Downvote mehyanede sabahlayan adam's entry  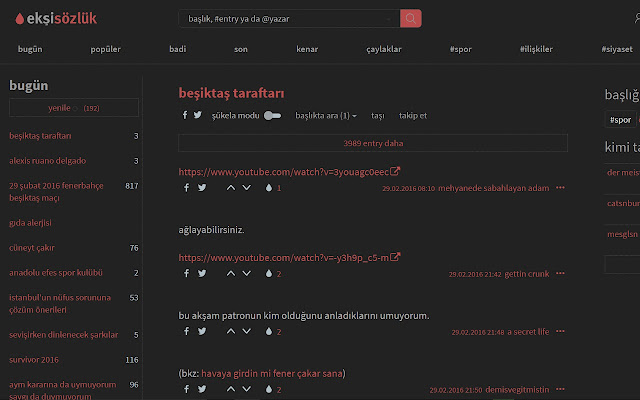coord(247,188)
